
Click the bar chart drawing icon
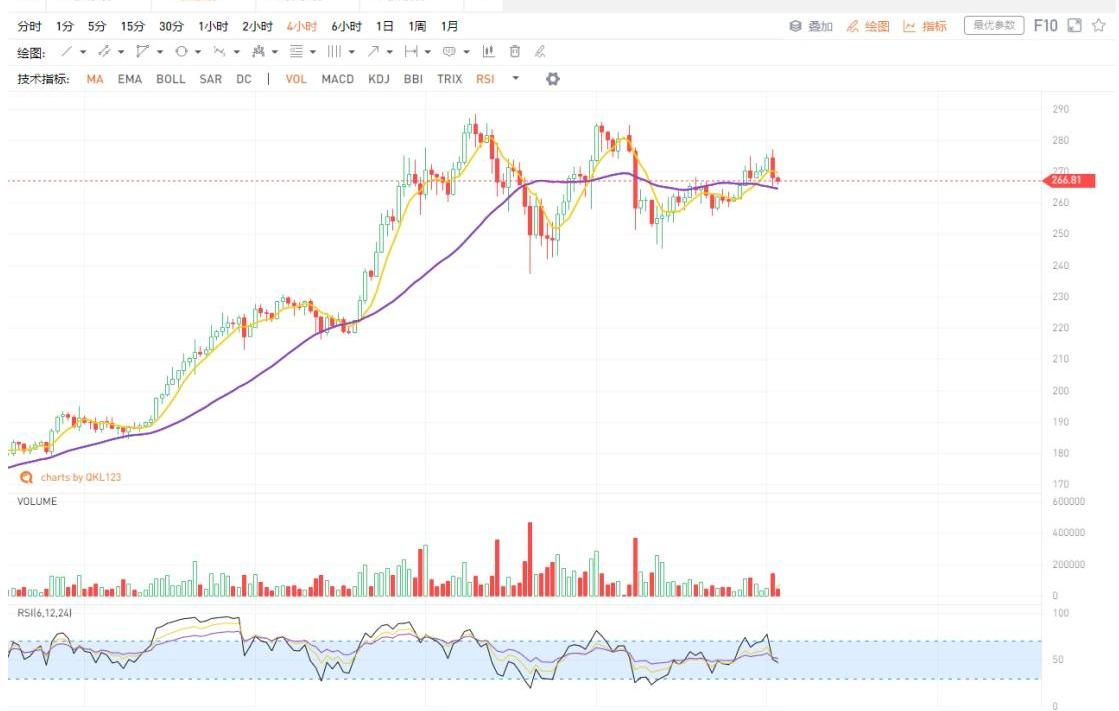click(489, 52)
